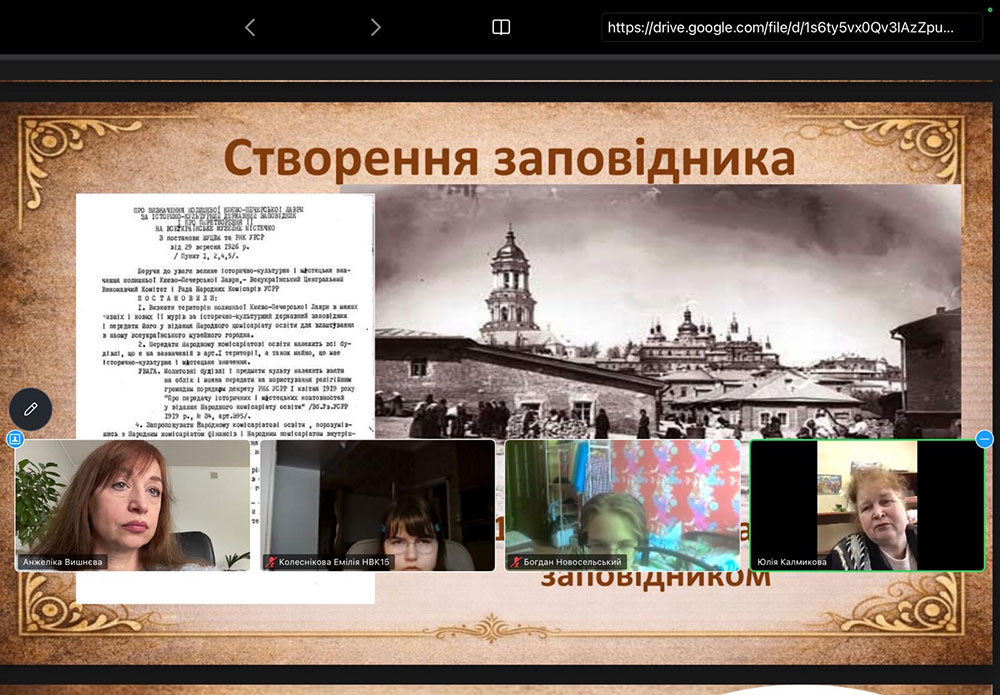Click the slide title Створення заповідника
The image size is (1000, 695).
(509, 158)
